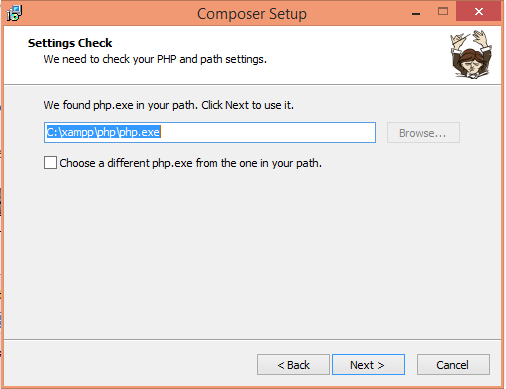Go to previous step with < Back
Image resolution: width=506 pixels, height=389 pixels.
293,365
